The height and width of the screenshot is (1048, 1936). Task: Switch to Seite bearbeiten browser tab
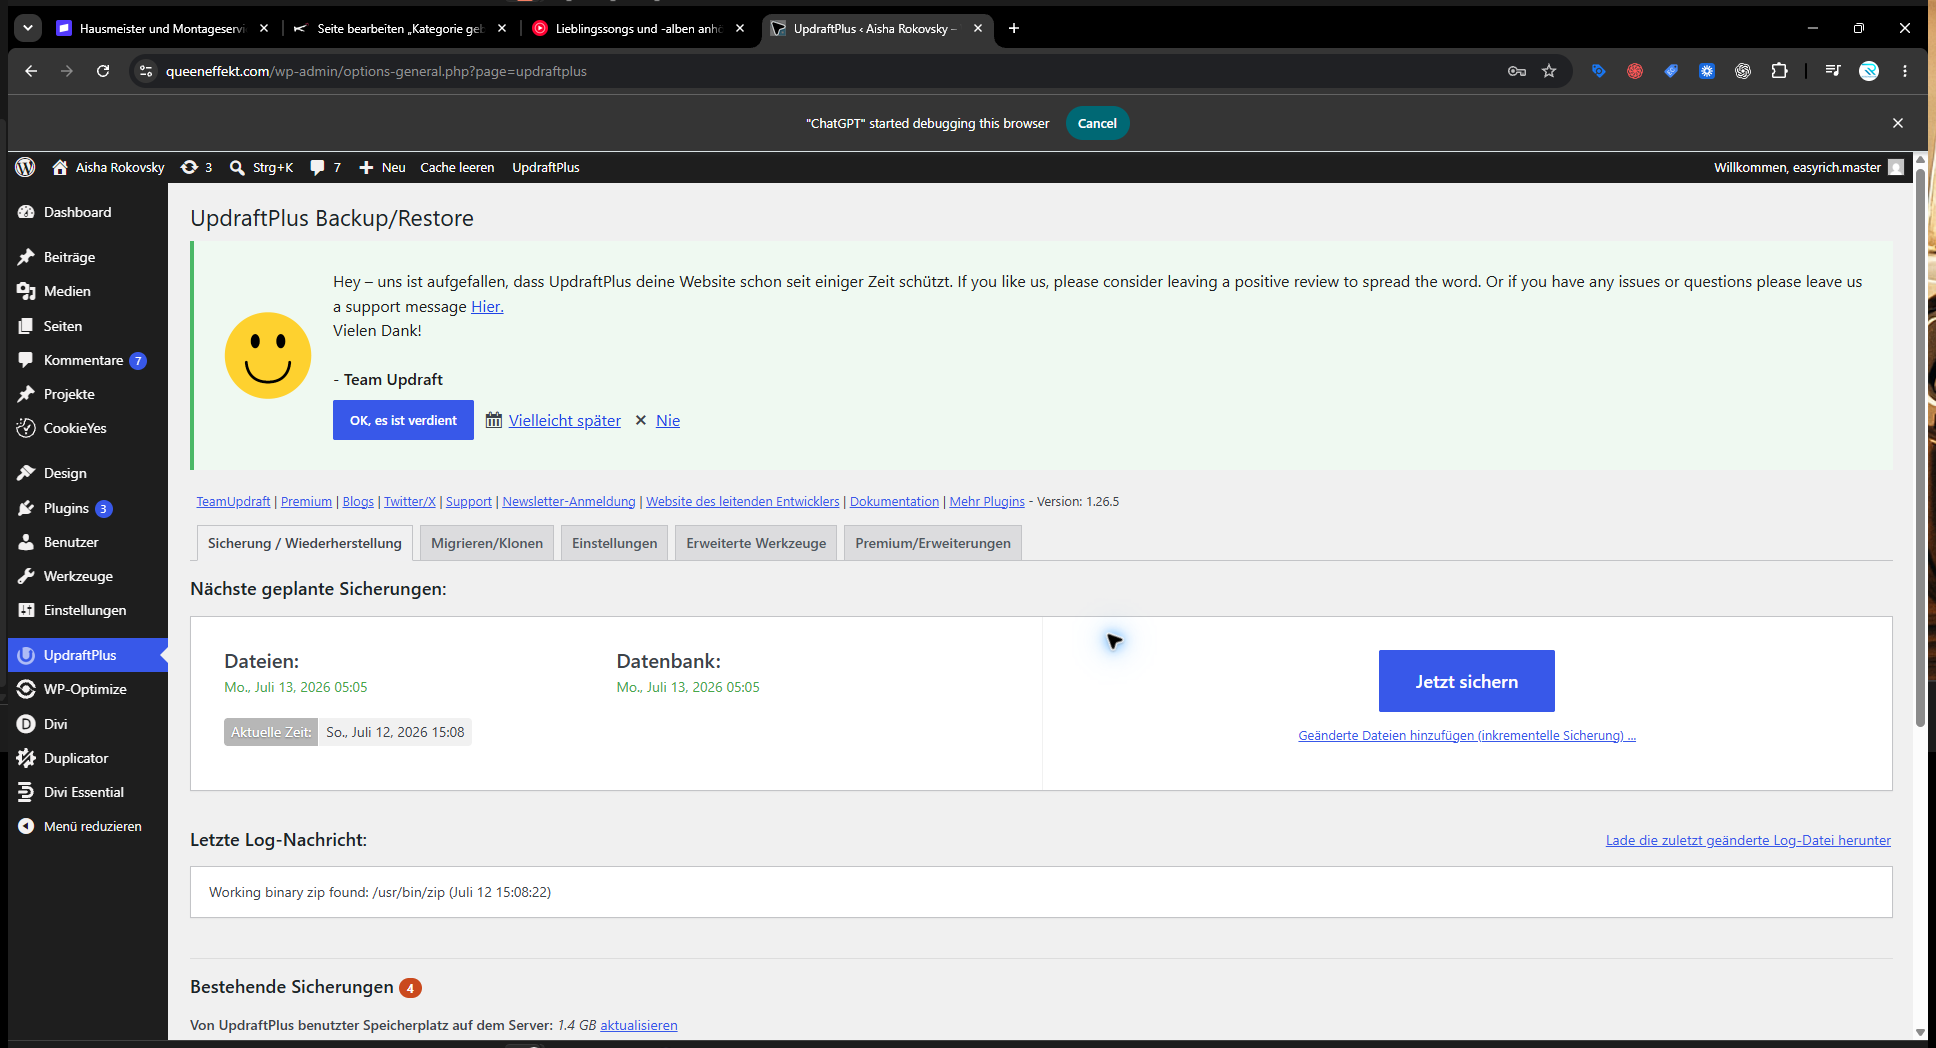398,28
